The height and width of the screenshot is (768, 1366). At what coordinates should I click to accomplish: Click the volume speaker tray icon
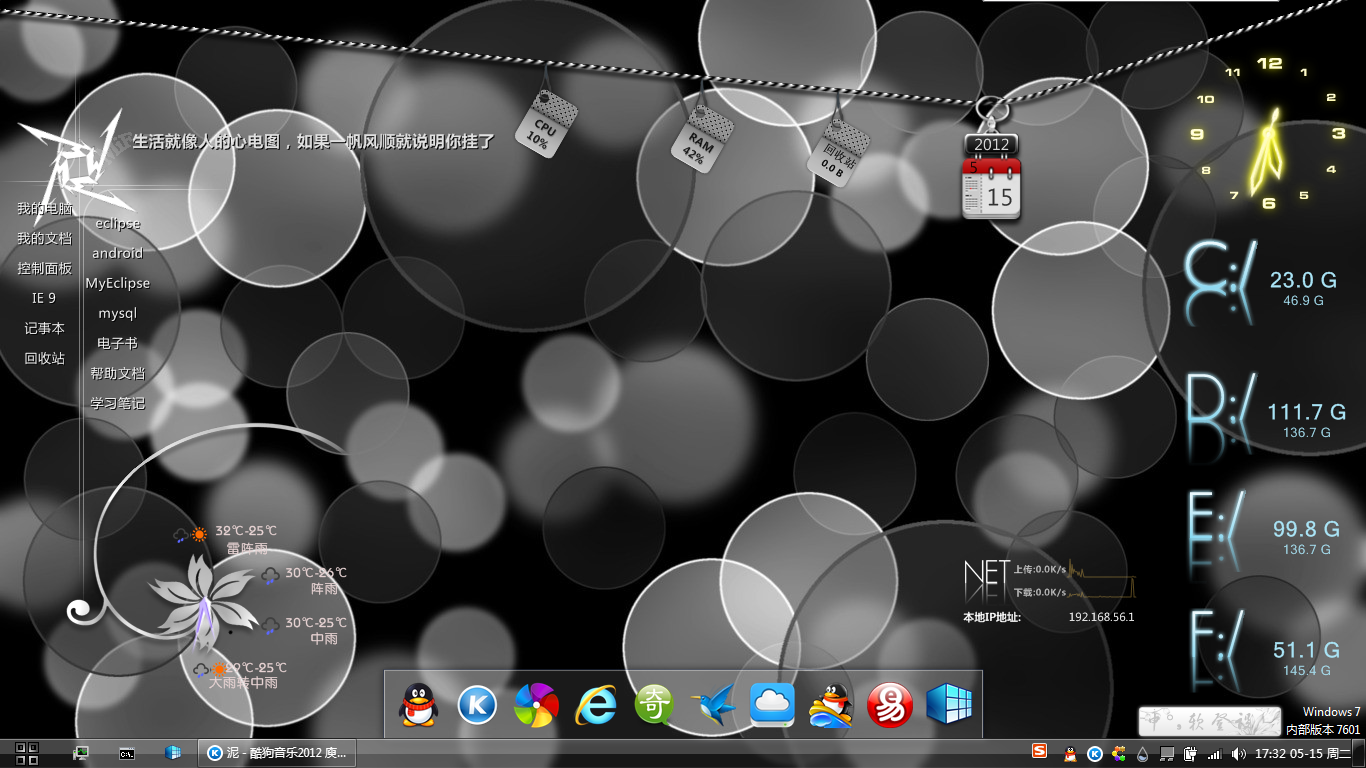(x=1239, y=754)
